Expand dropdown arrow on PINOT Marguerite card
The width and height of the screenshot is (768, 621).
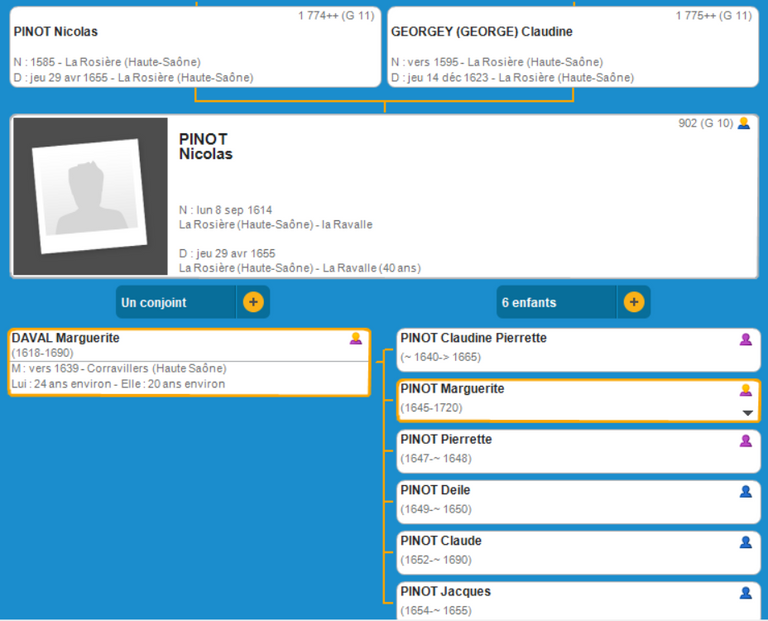point(746,413)
